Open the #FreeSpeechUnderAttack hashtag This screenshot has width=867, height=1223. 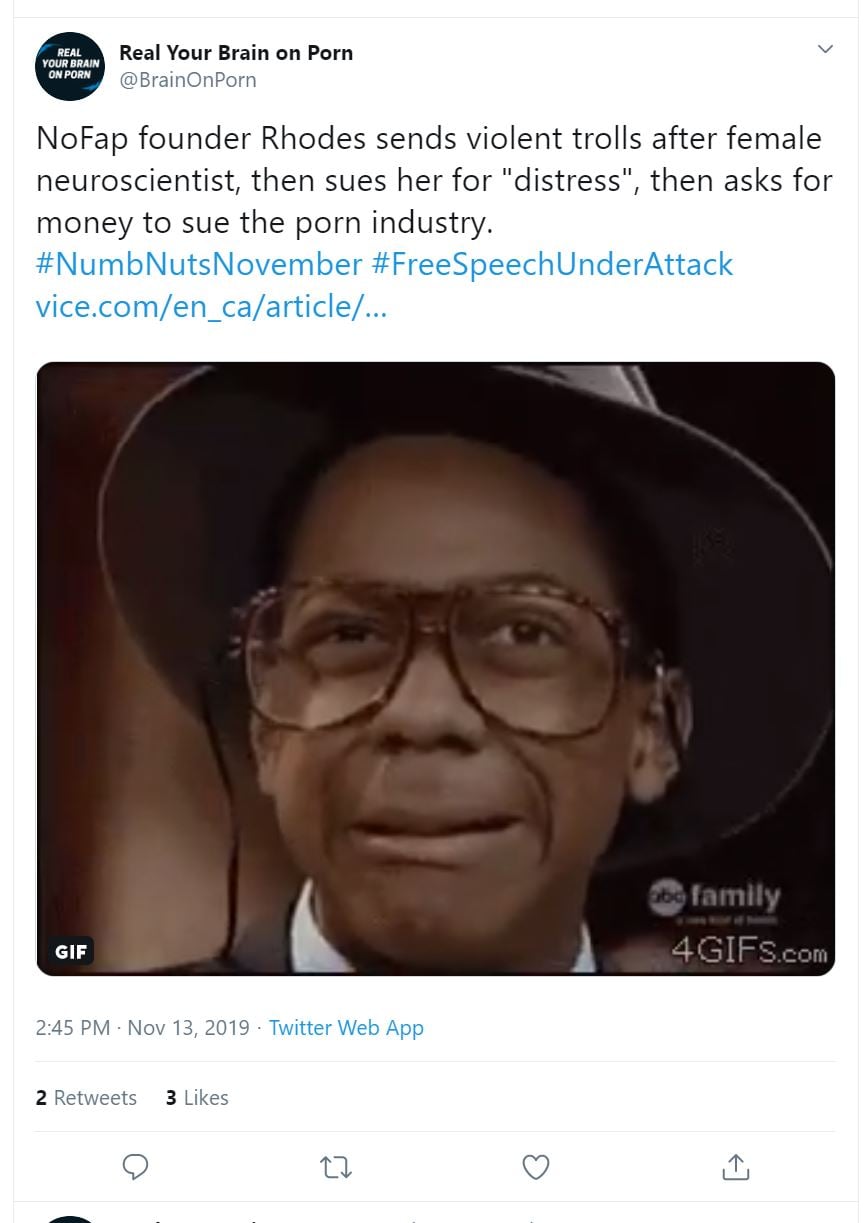point(551,265)
